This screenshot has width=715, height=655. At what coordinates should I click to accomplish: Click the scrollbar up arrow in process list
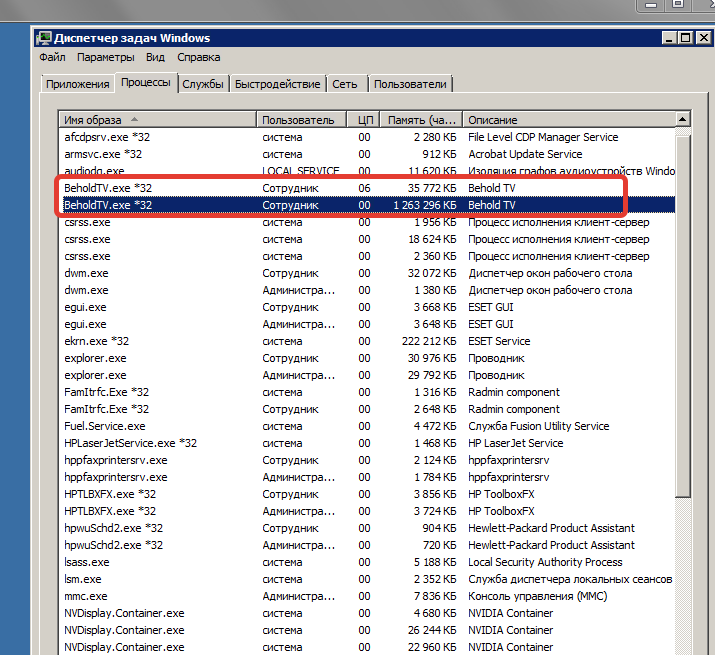point(683,120)
